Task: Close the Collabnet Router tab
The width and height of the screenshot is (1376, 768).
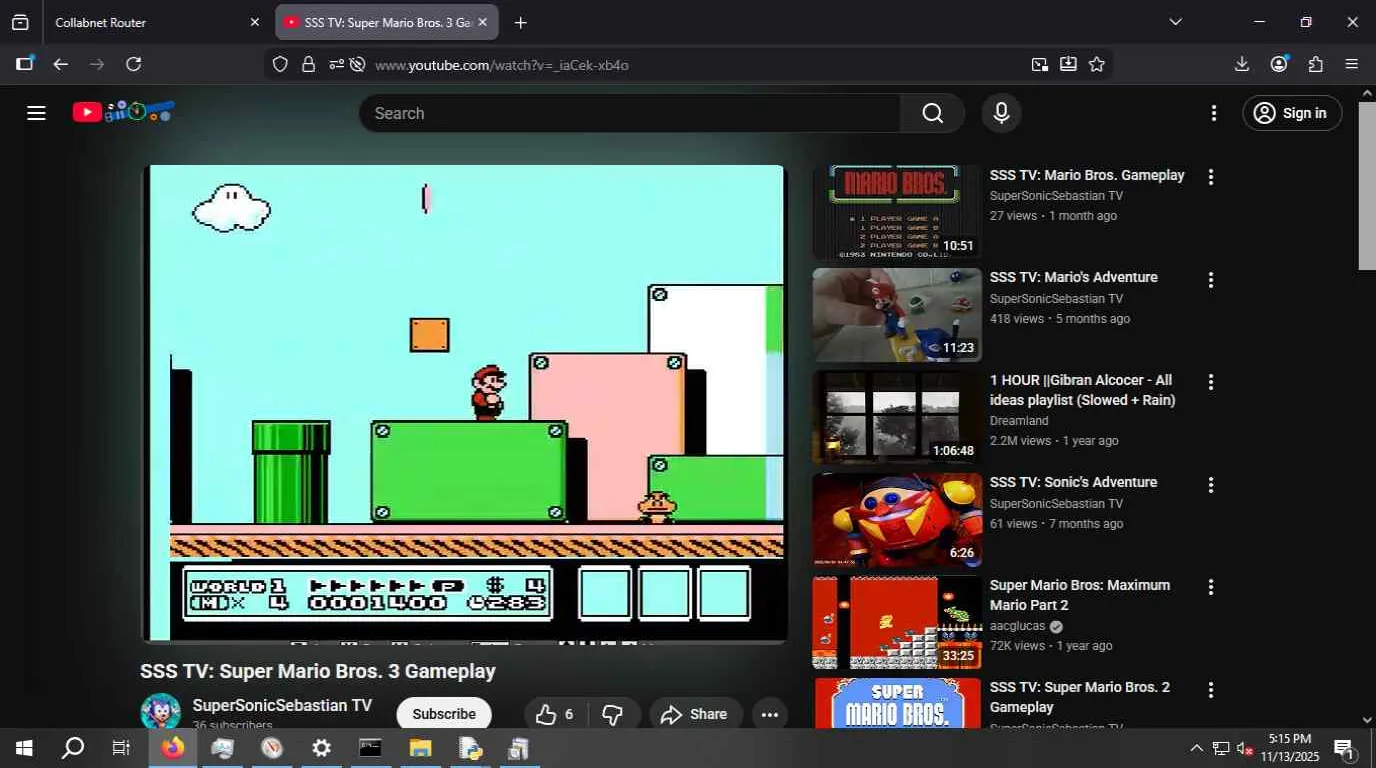Action: [254, 22]
